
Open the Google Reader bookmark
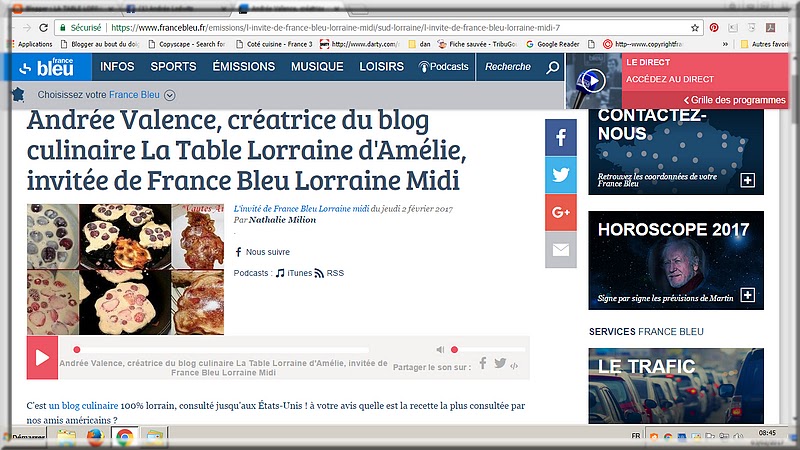click(553, 44)
